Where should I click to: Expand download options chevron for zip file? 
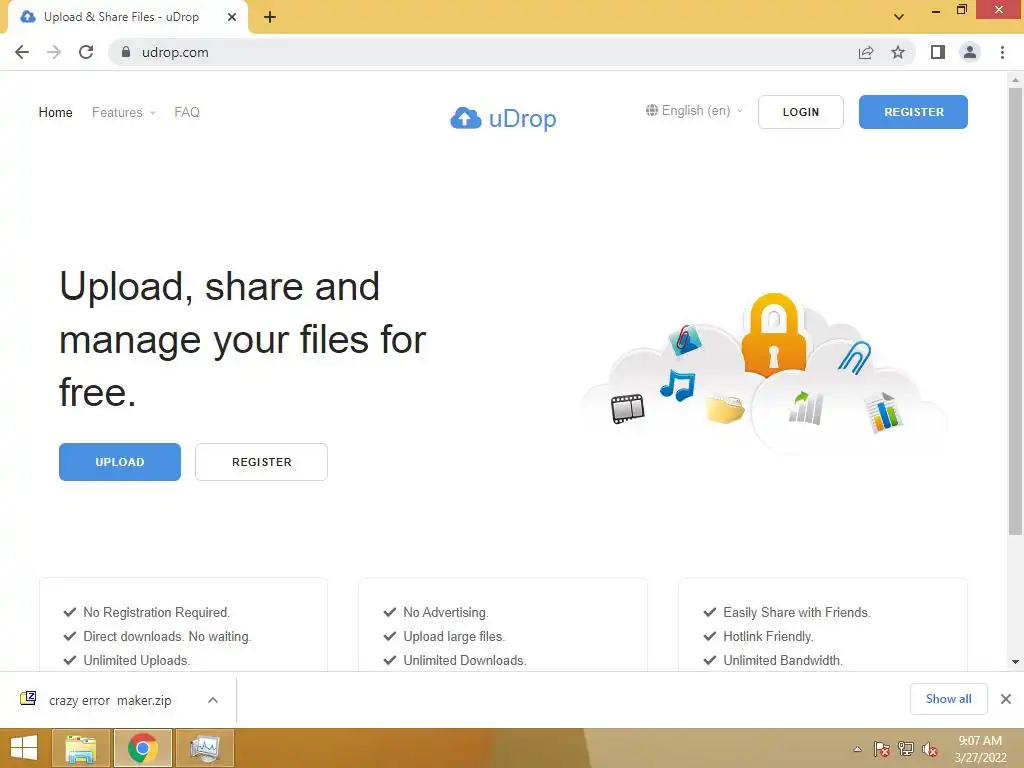213,700
